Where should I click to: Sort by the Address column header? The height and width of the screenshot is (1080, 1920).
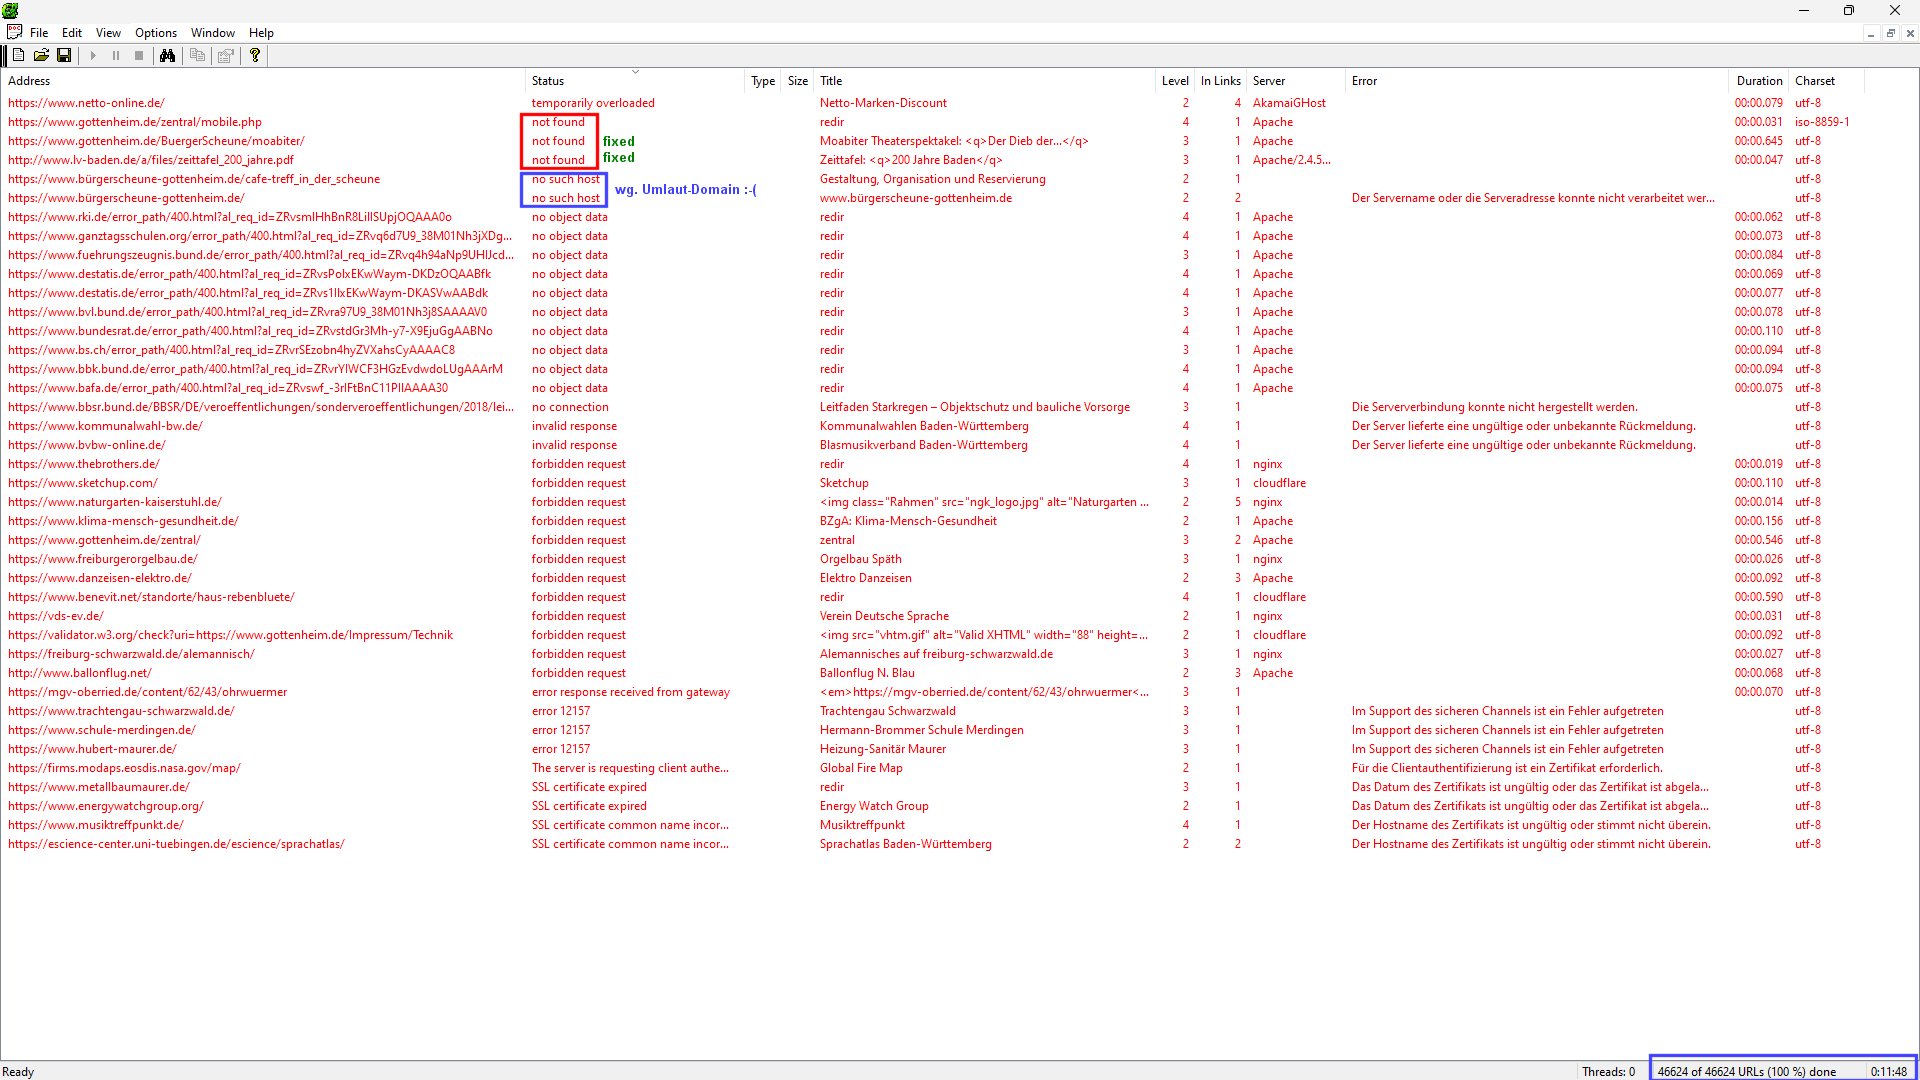click(29, 81)
